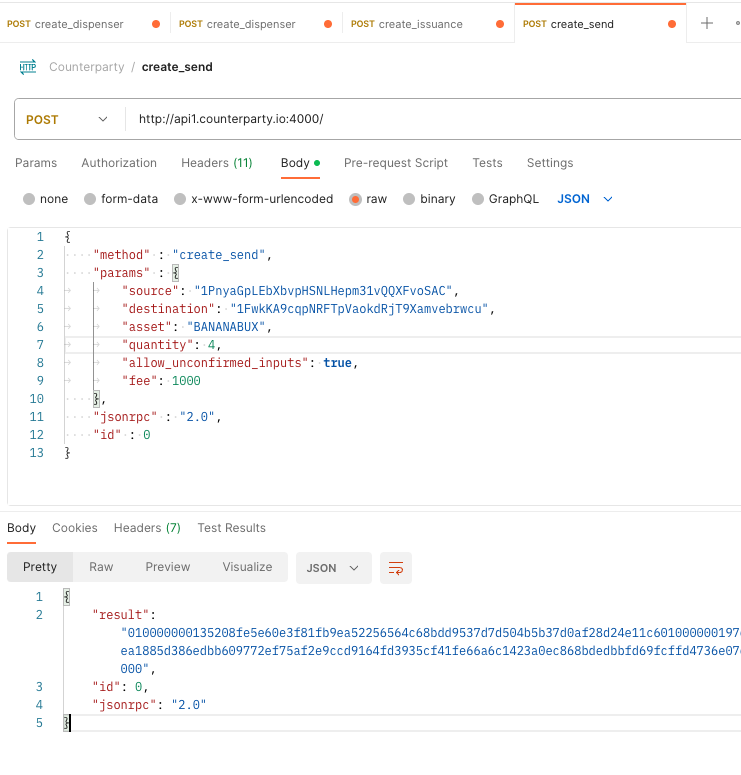Click line number 12 in request editor
This screenshot has width=741, height=775.
(x=37, y=434)
